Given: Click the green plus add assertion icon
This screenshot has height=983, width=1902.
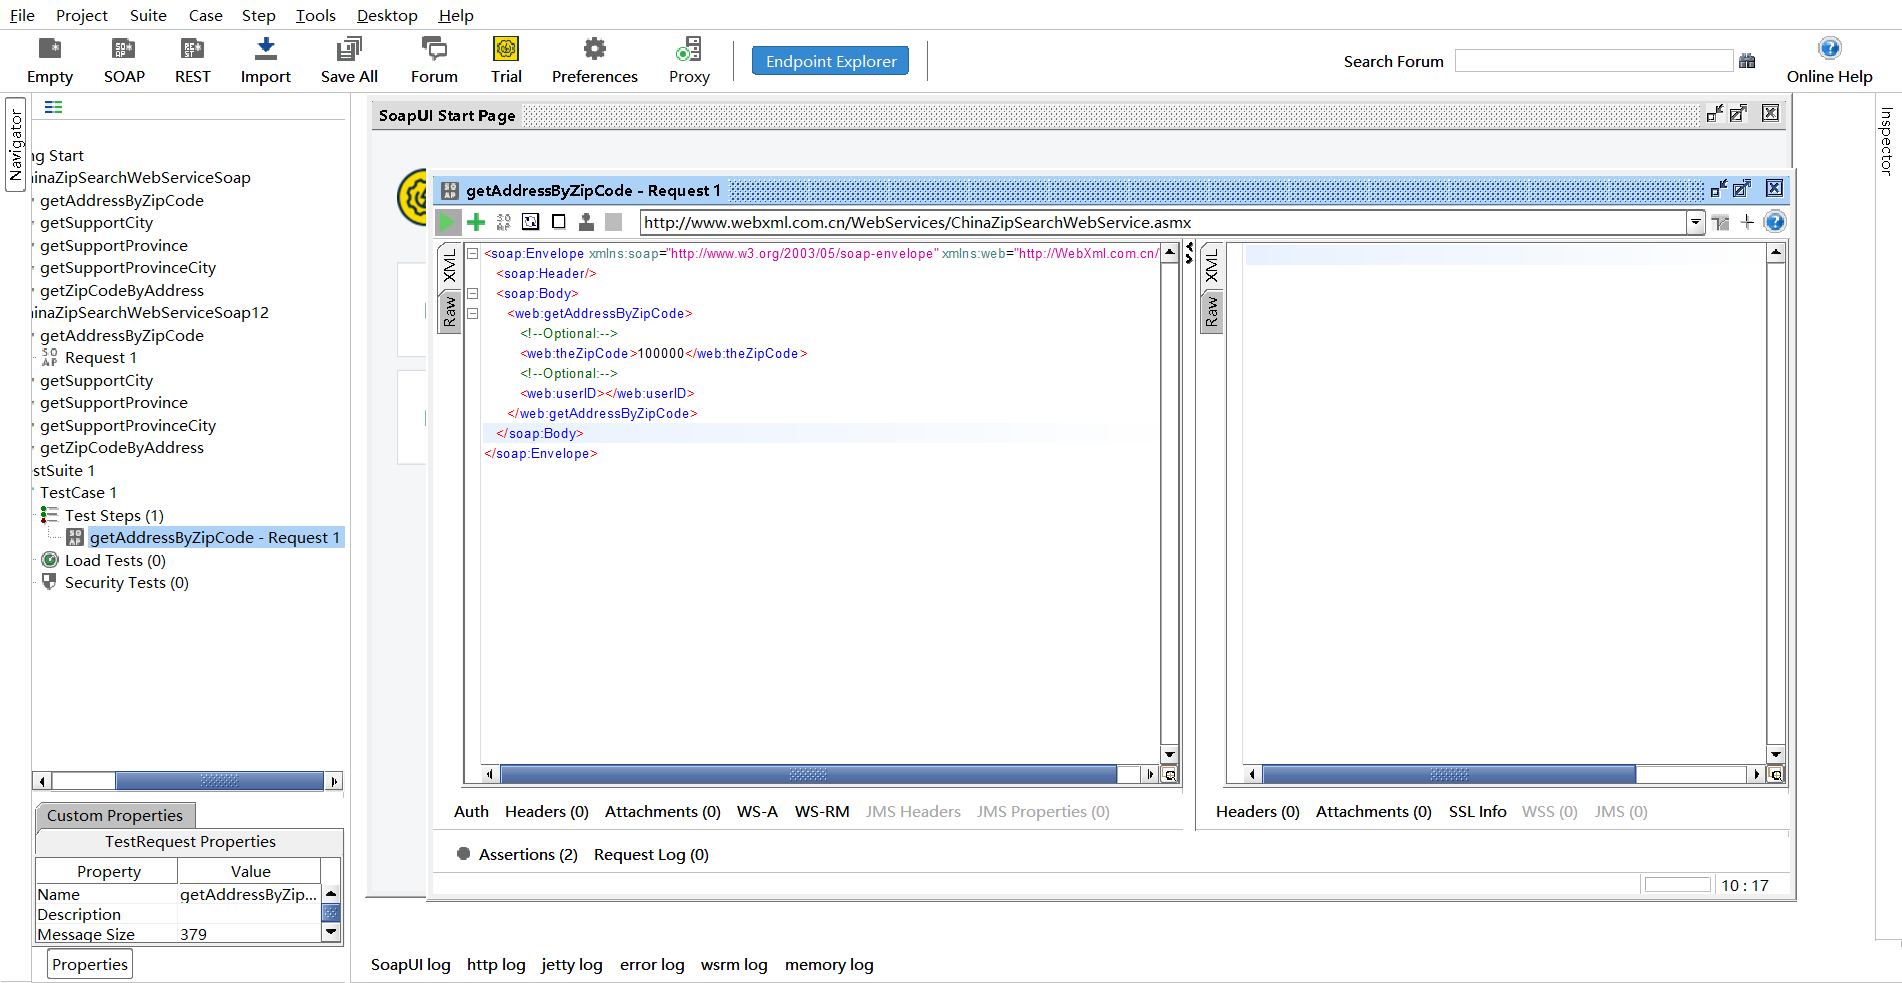Looking at the screenshot, I should pos(476,222).
